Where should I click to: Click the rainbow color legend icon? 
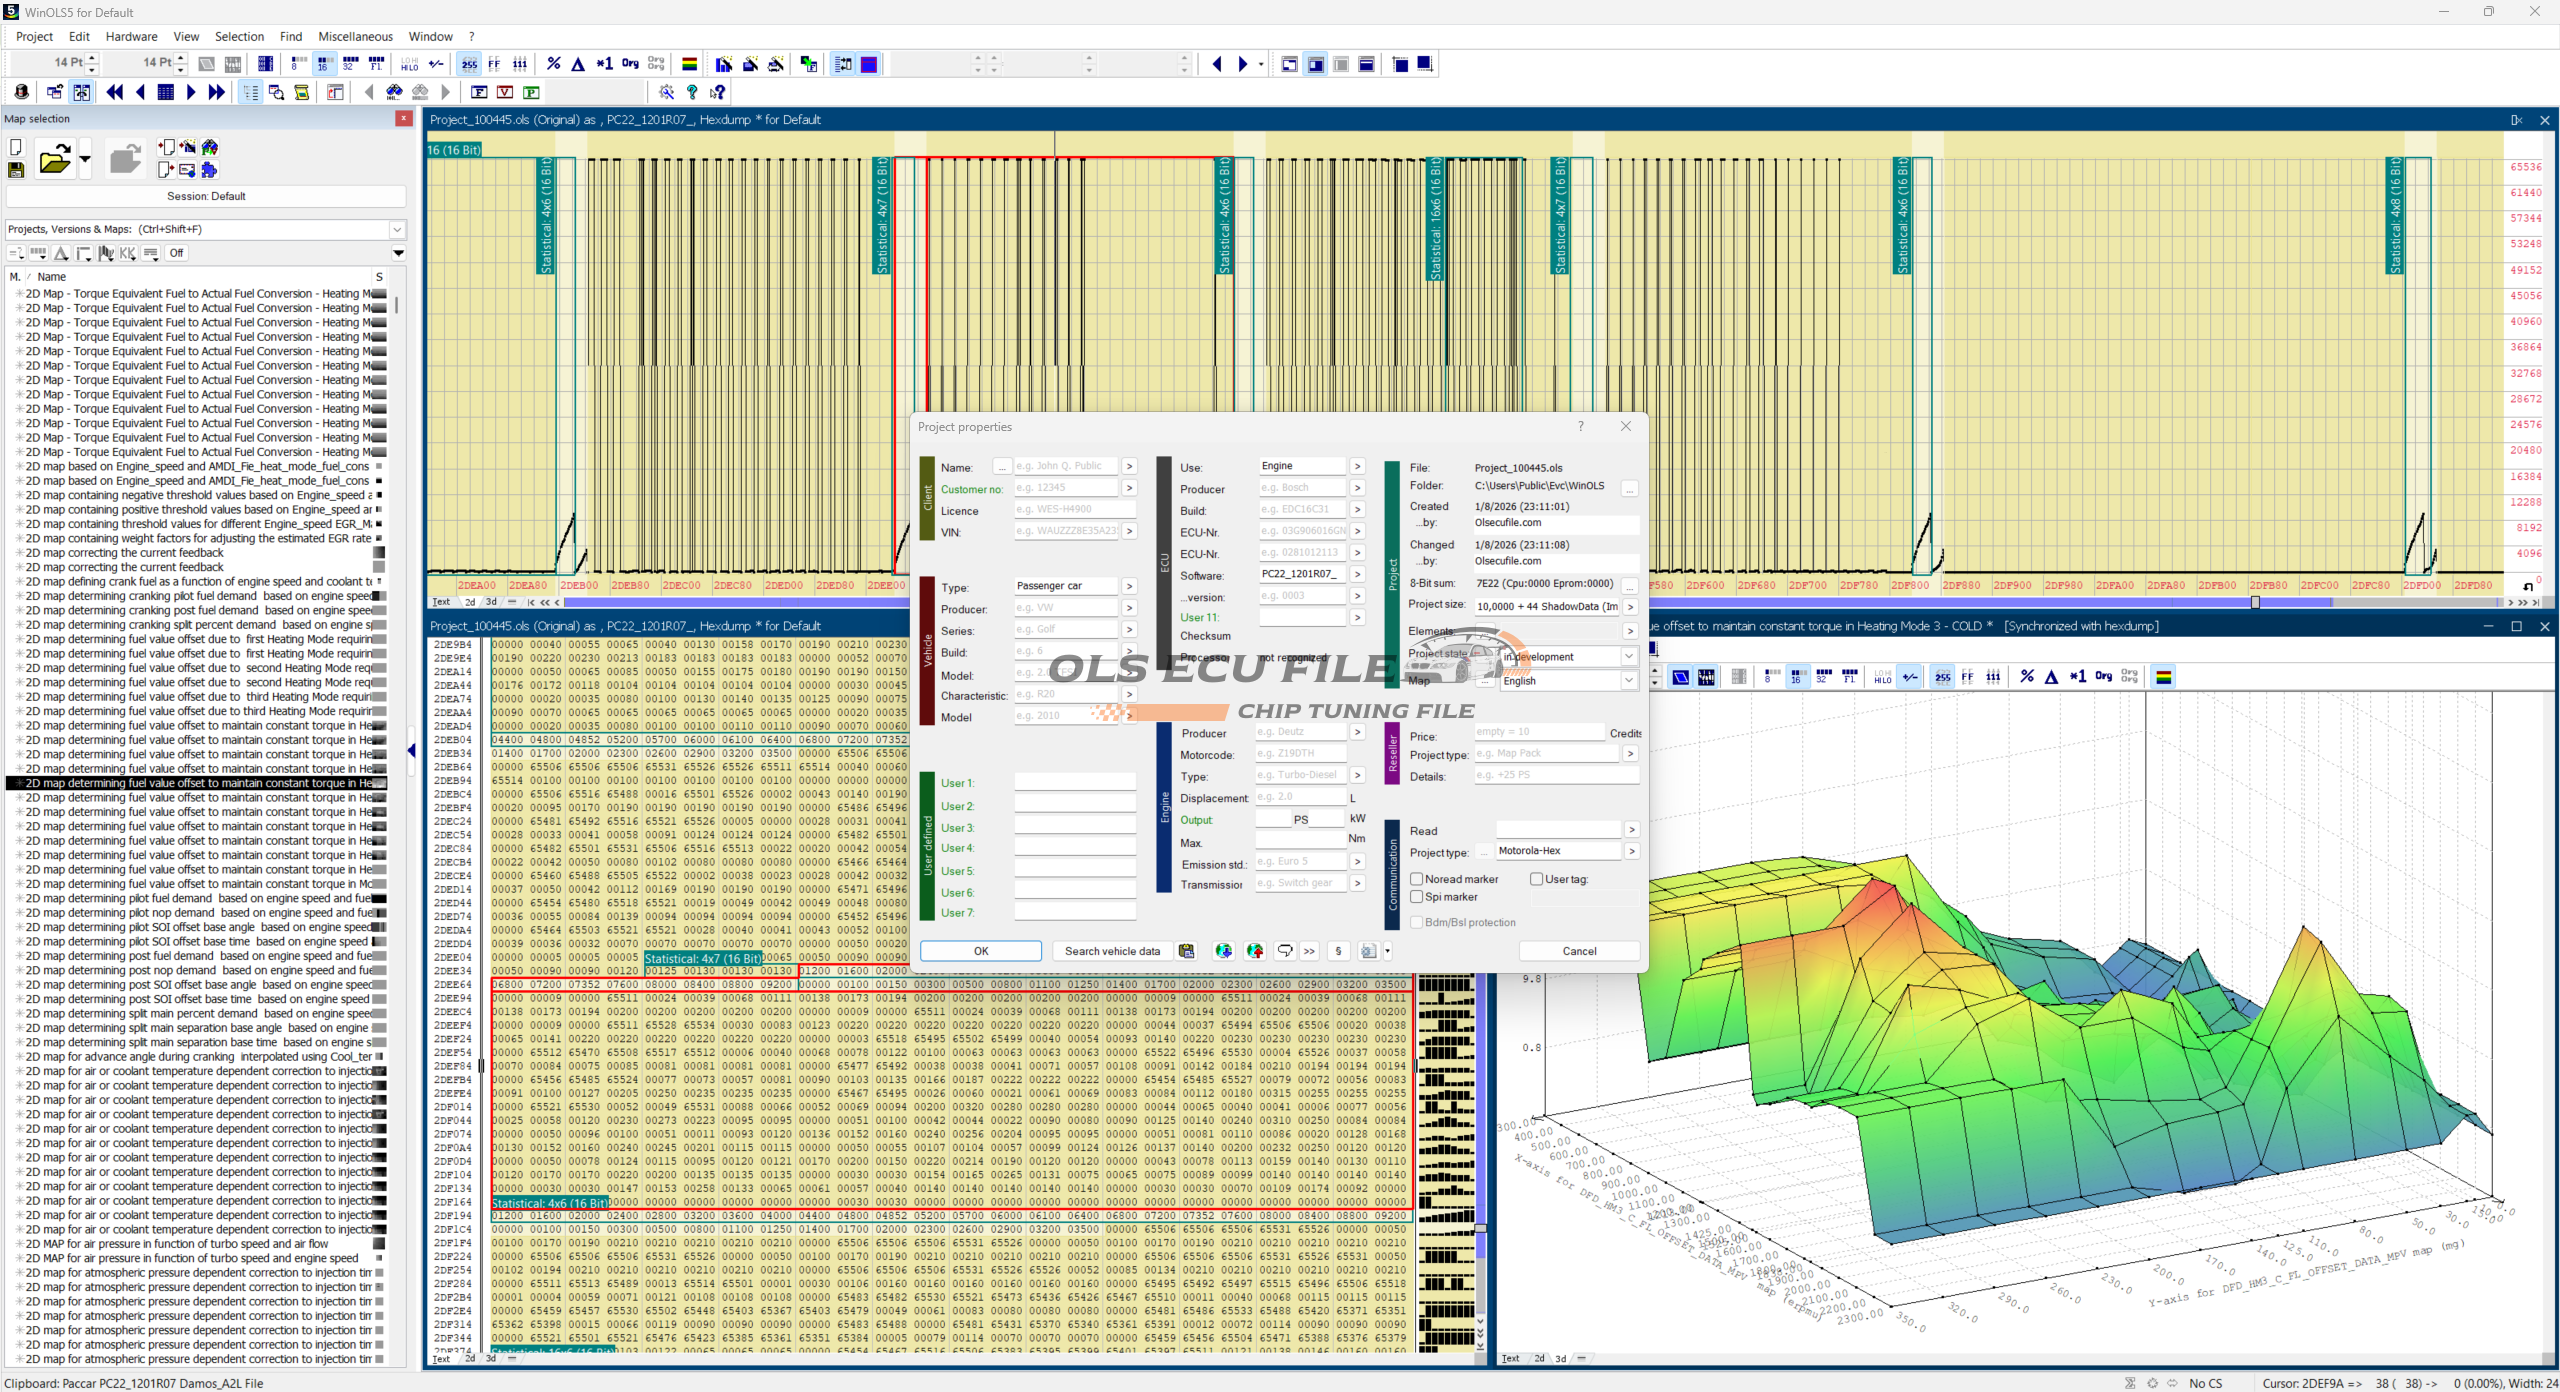(x=689, y=64)
